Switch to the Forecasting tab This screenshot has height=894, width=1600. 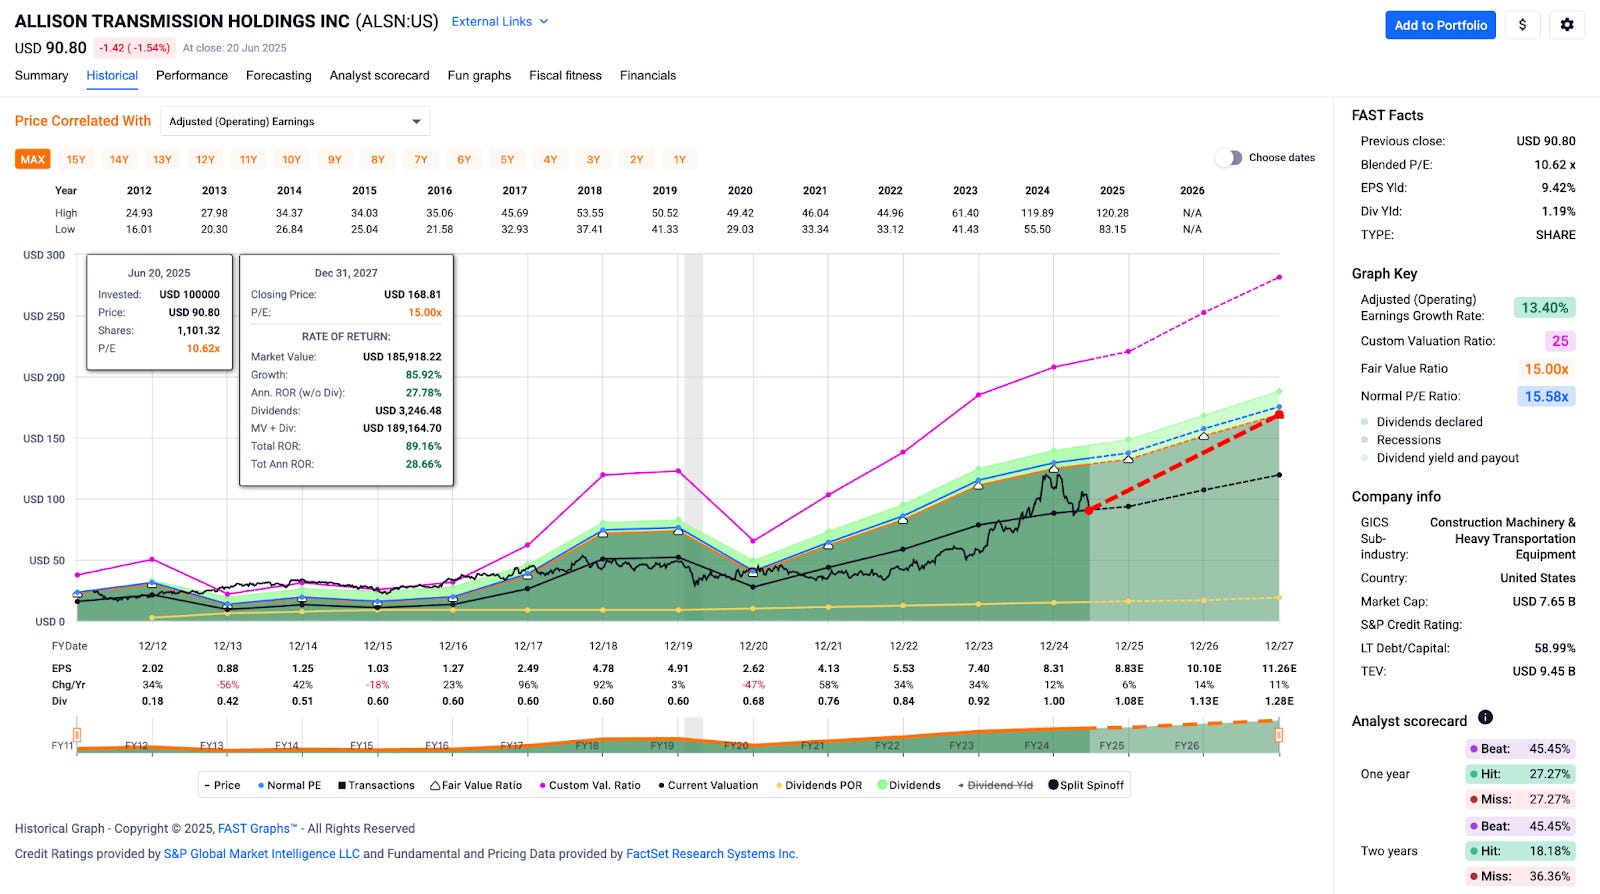pos(279,75)
